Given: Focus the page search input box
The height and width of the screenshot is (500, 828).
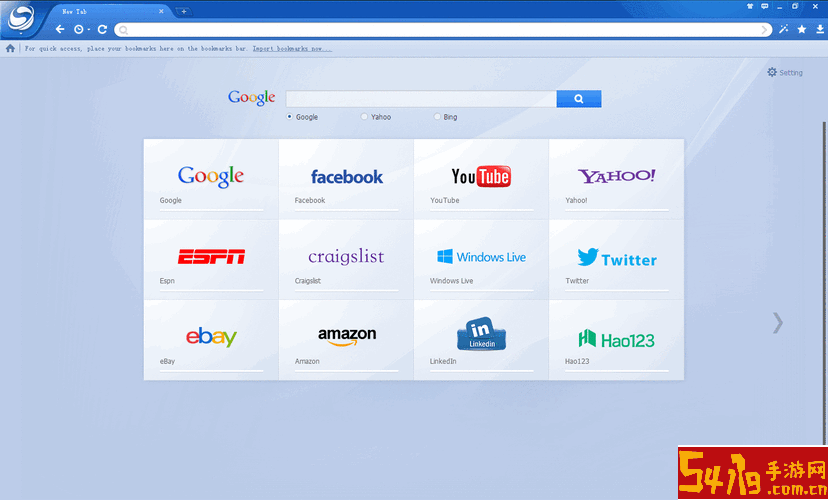Looking at the screenshot, I should (x=421, y=99).
